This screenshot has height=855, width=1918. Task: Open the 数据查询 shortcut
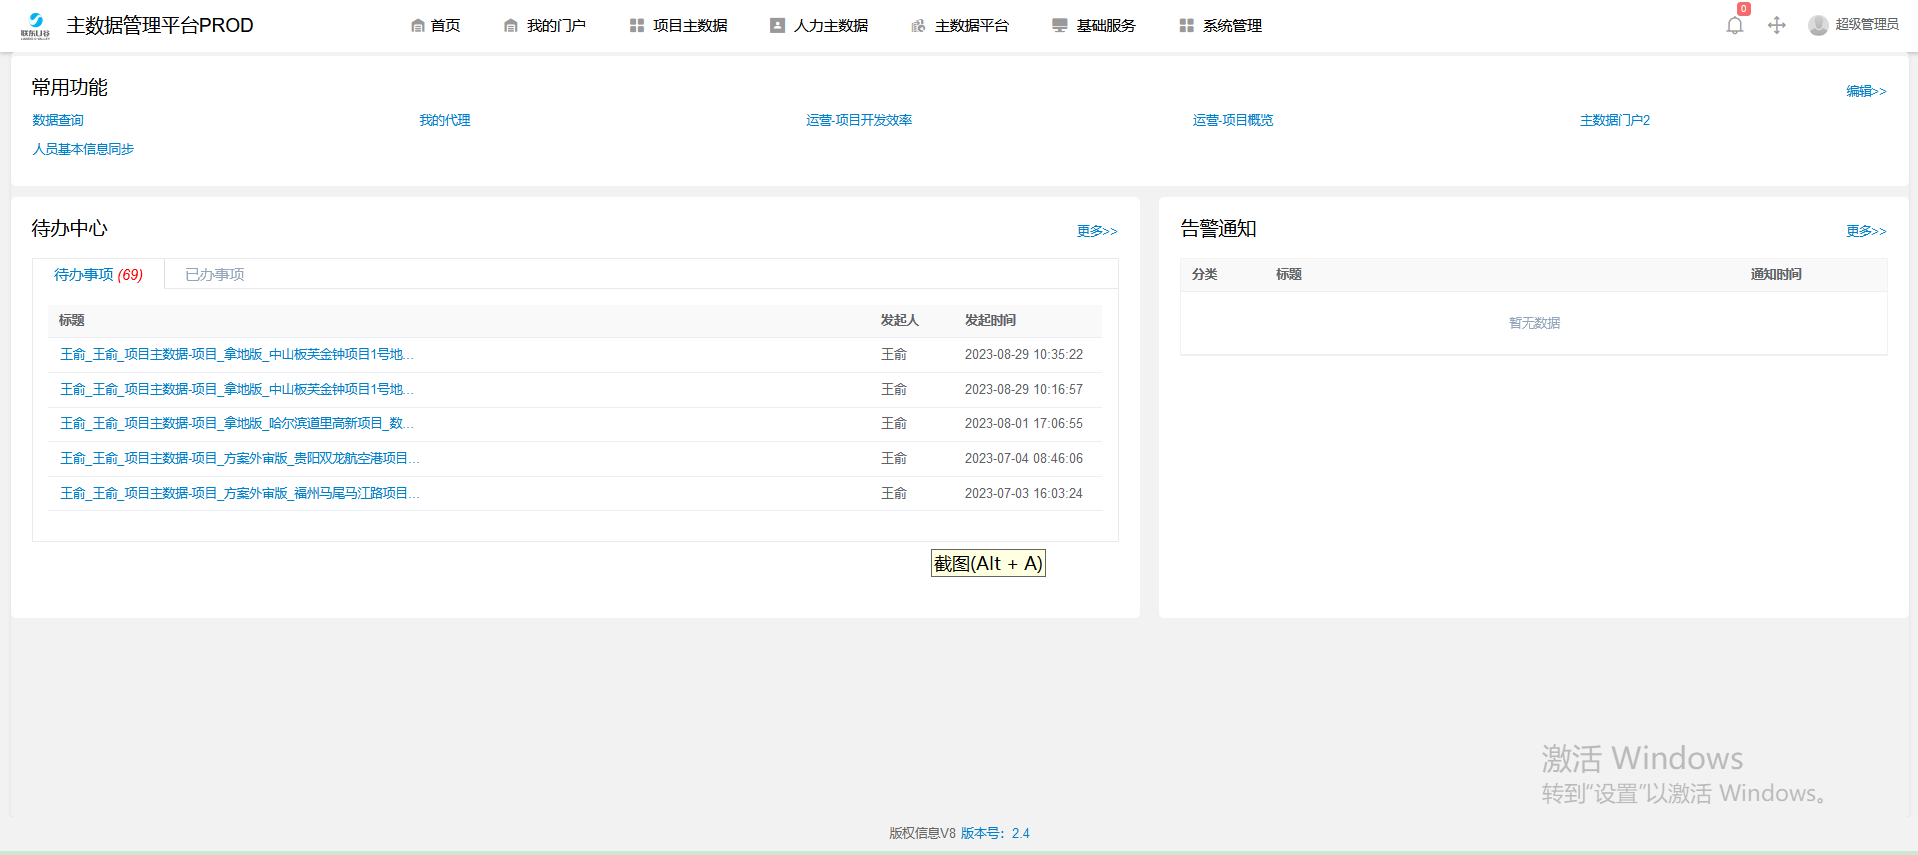point(58,120)
